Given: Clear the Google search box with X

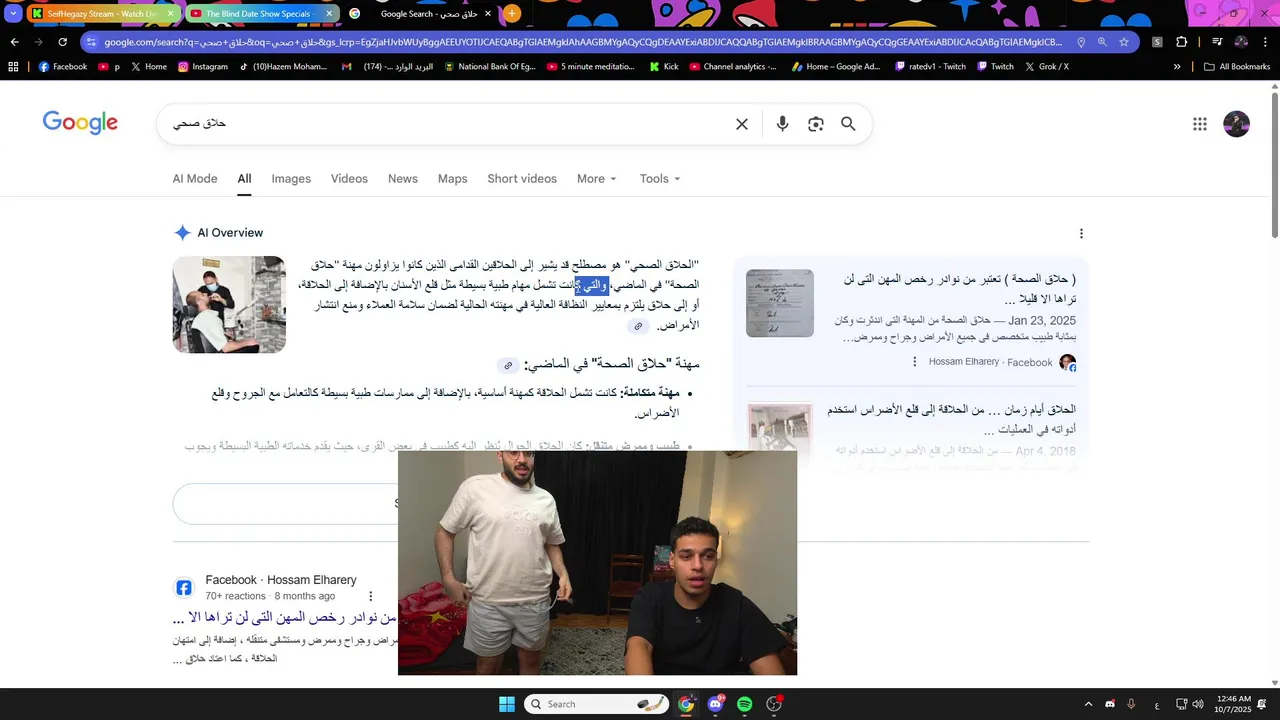Looking at the screenshot, I should pyautogui.click(x=742, y=124).
